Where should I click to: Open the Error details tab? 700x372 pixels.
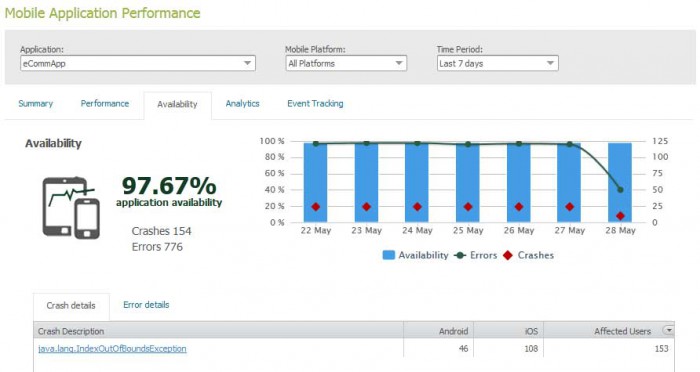coord(146,305)
